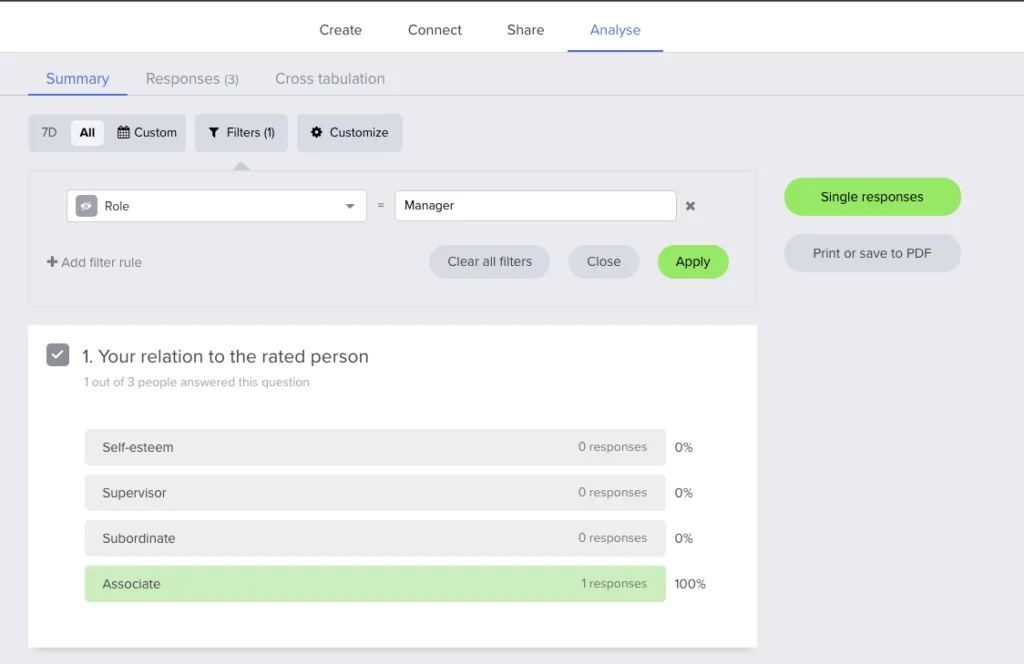
Task: Click the Manager filter value field
Action: [x=535, y=206]
